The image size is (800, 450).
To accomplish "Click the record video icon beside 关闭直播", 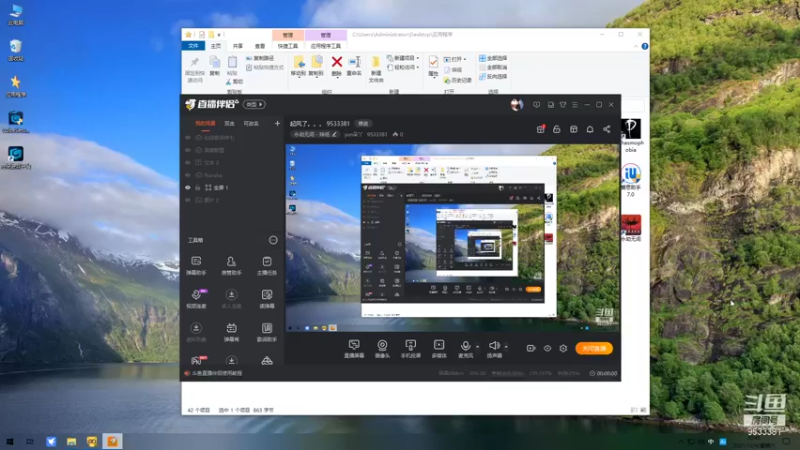I will pos(531,348).
